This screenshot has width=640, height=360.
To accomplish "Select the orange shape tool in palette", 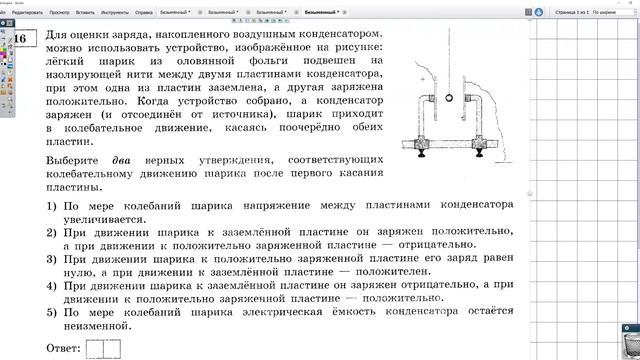I will (x=10, y=80).
